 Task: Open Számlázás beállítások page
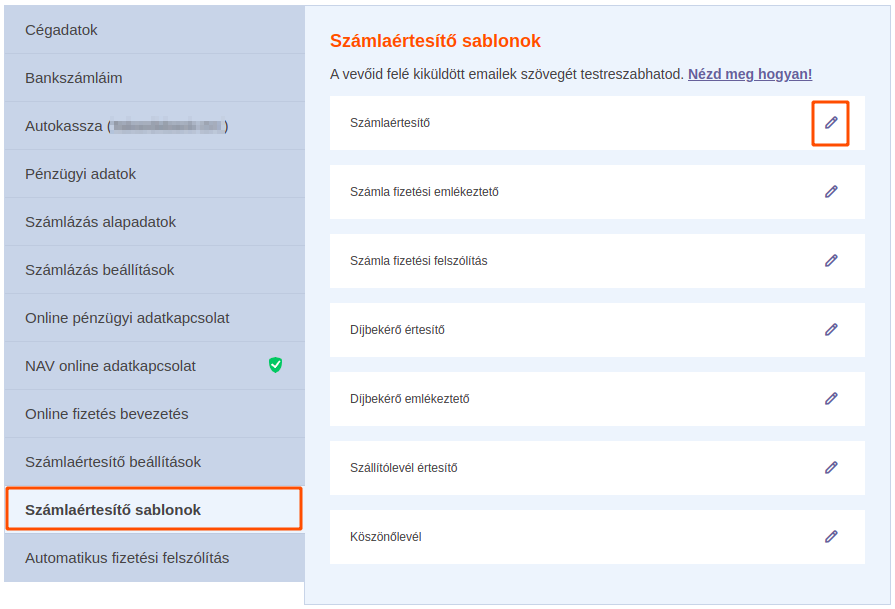[100, 270]
